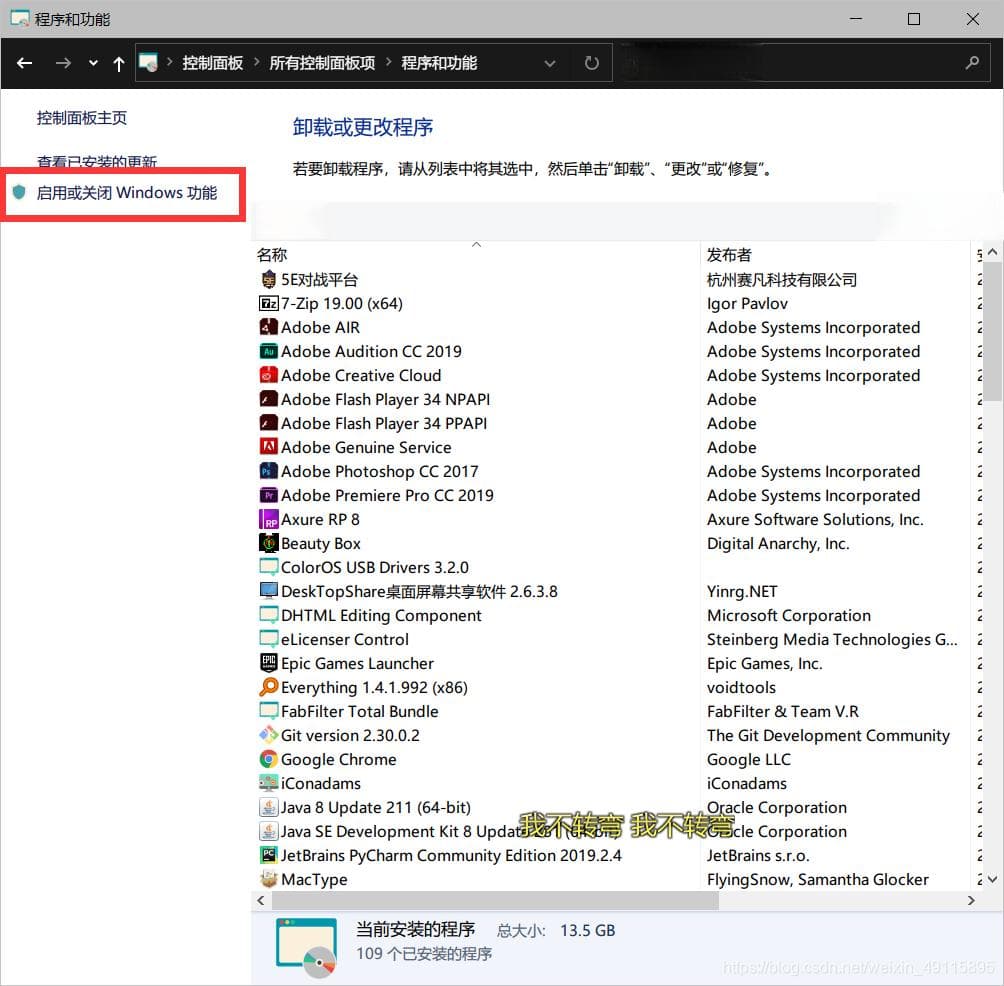The image size is (1004, 986).
Task: Click publisher 杭州赛凡科技有限公司 cell
Action: click(782, 280)
